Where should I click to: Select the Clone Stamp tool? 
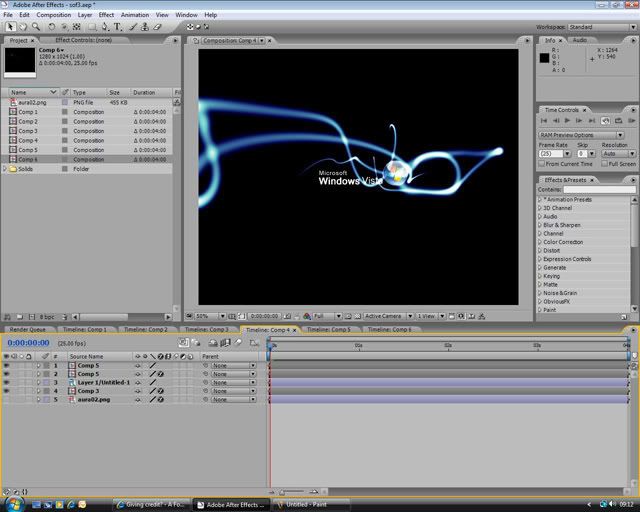[x=144, y=27]
